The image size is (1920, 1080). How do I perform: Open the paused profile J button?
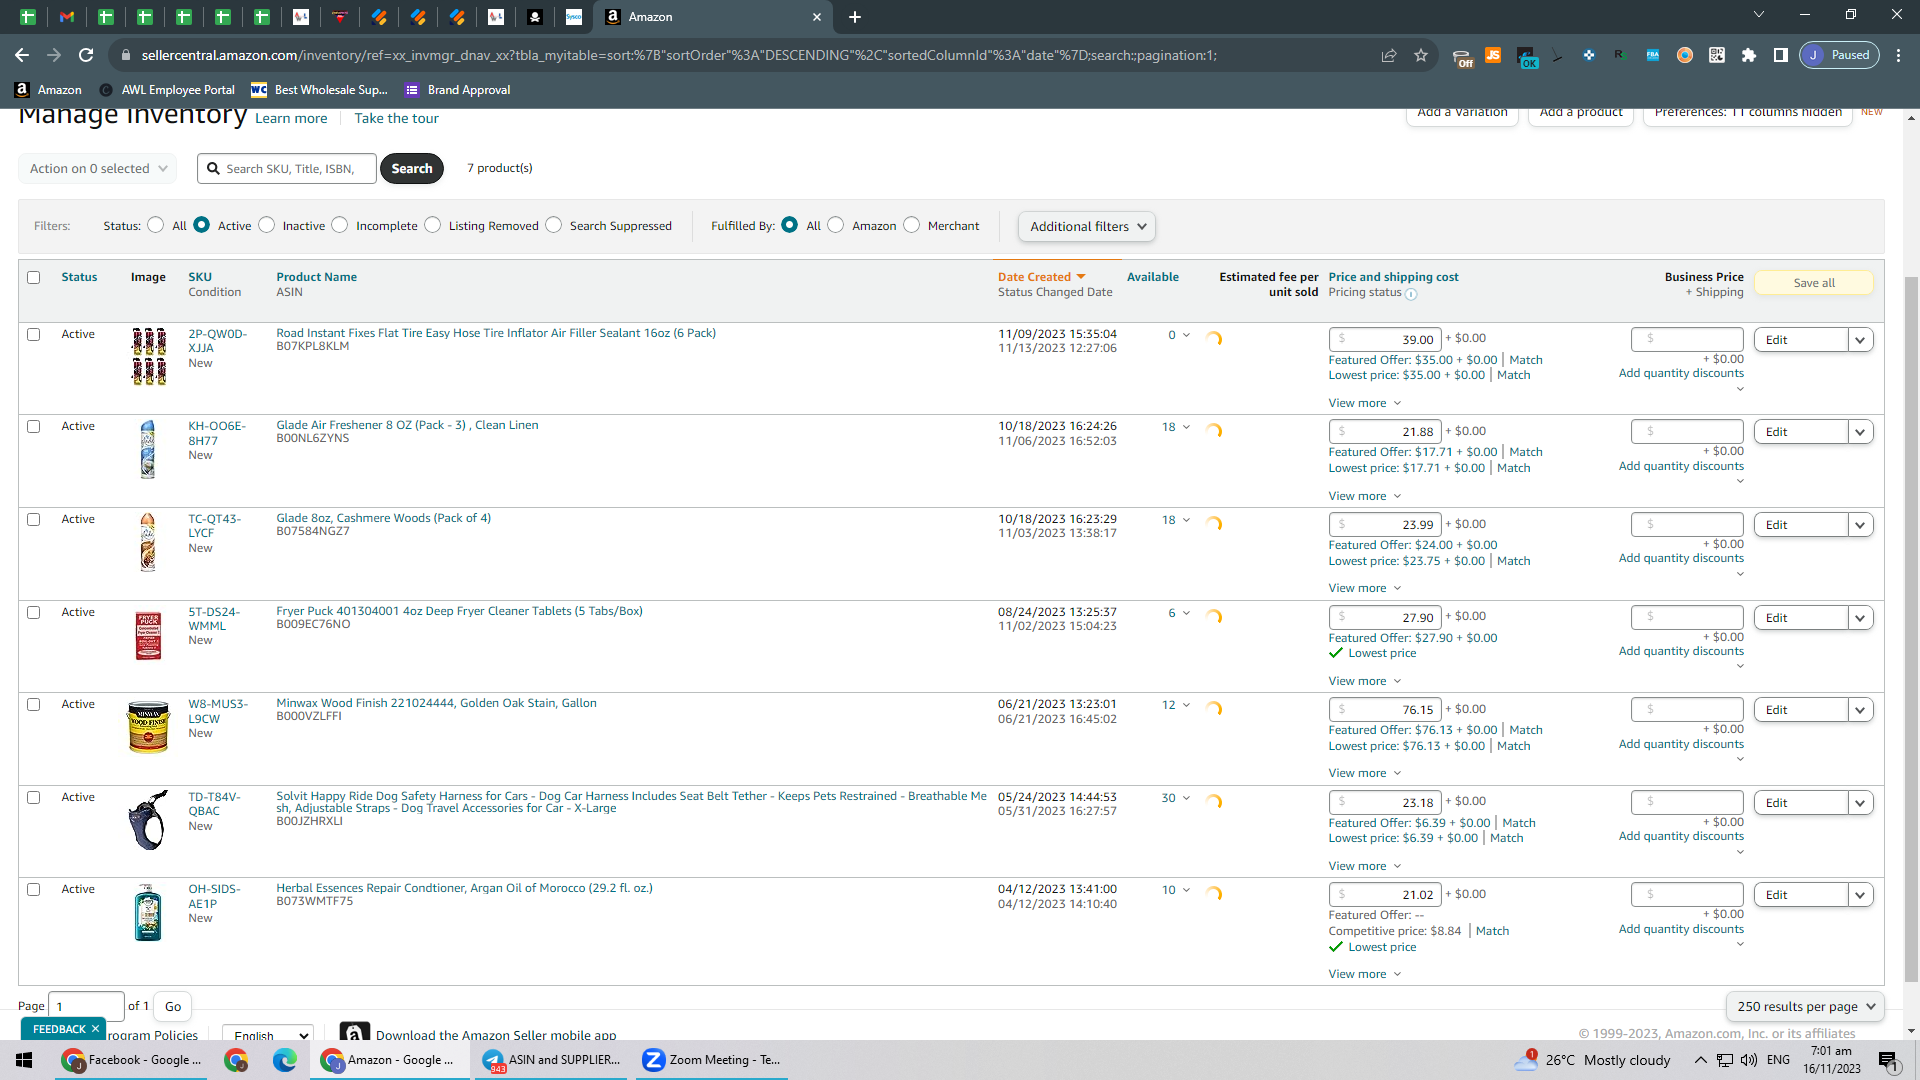point(1840,55)
